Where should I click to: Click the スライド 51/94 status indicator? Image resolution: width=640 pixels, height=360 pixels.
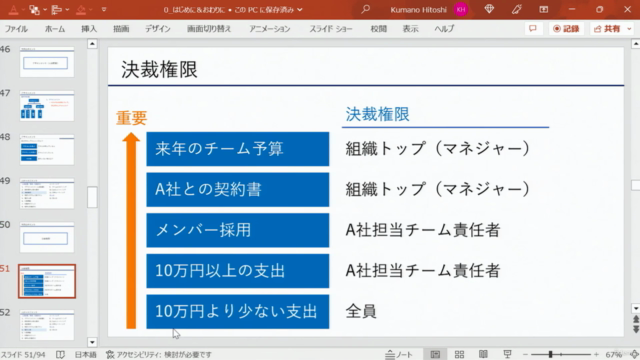click(x=23, y=354)
